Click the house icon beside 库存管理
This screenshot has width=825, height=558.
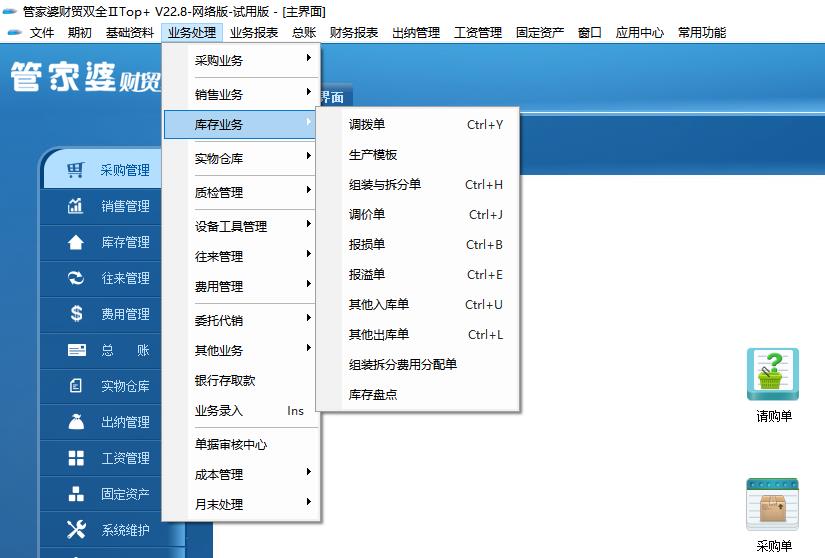pos(76,242)
